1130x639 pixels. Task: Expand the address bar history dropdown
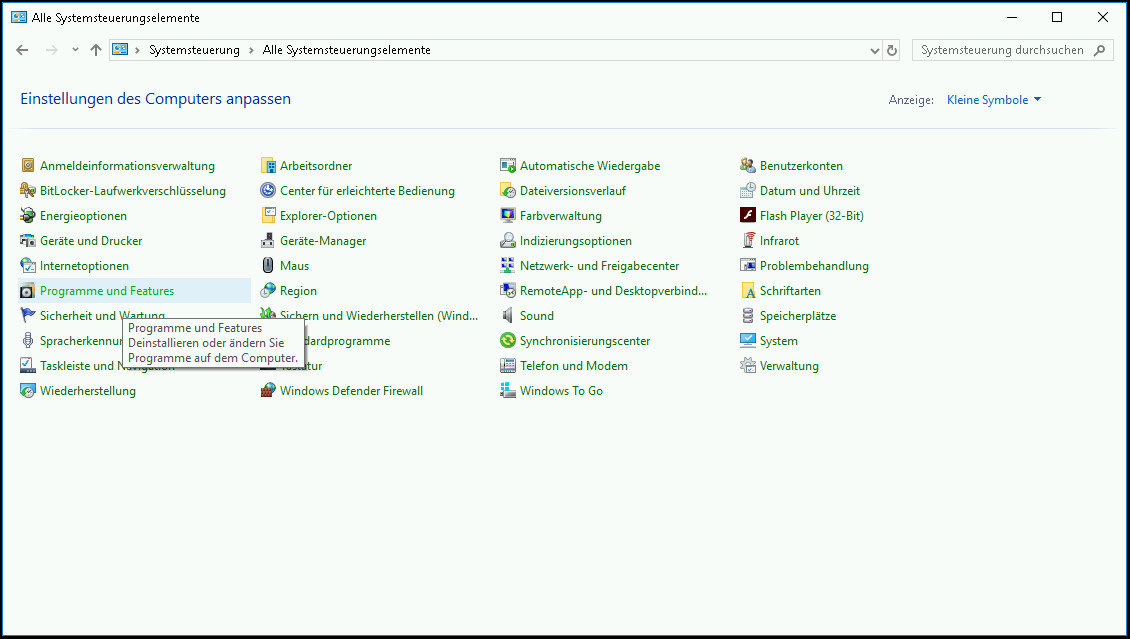(875, 50)
